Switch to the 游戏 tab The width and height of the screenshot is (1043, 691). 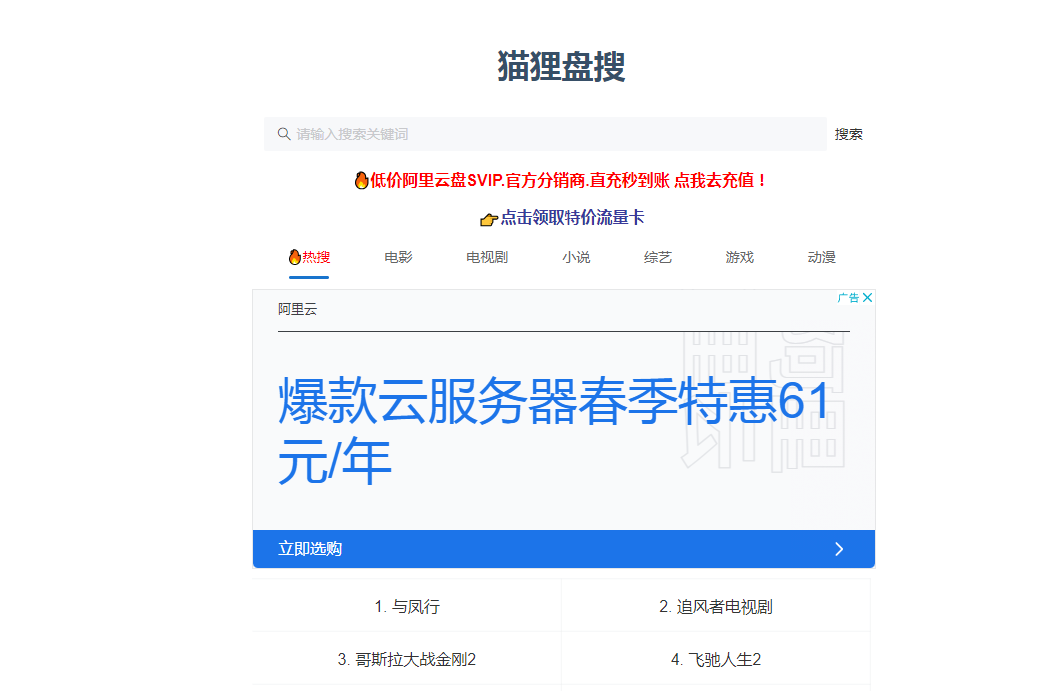[740, 257]
